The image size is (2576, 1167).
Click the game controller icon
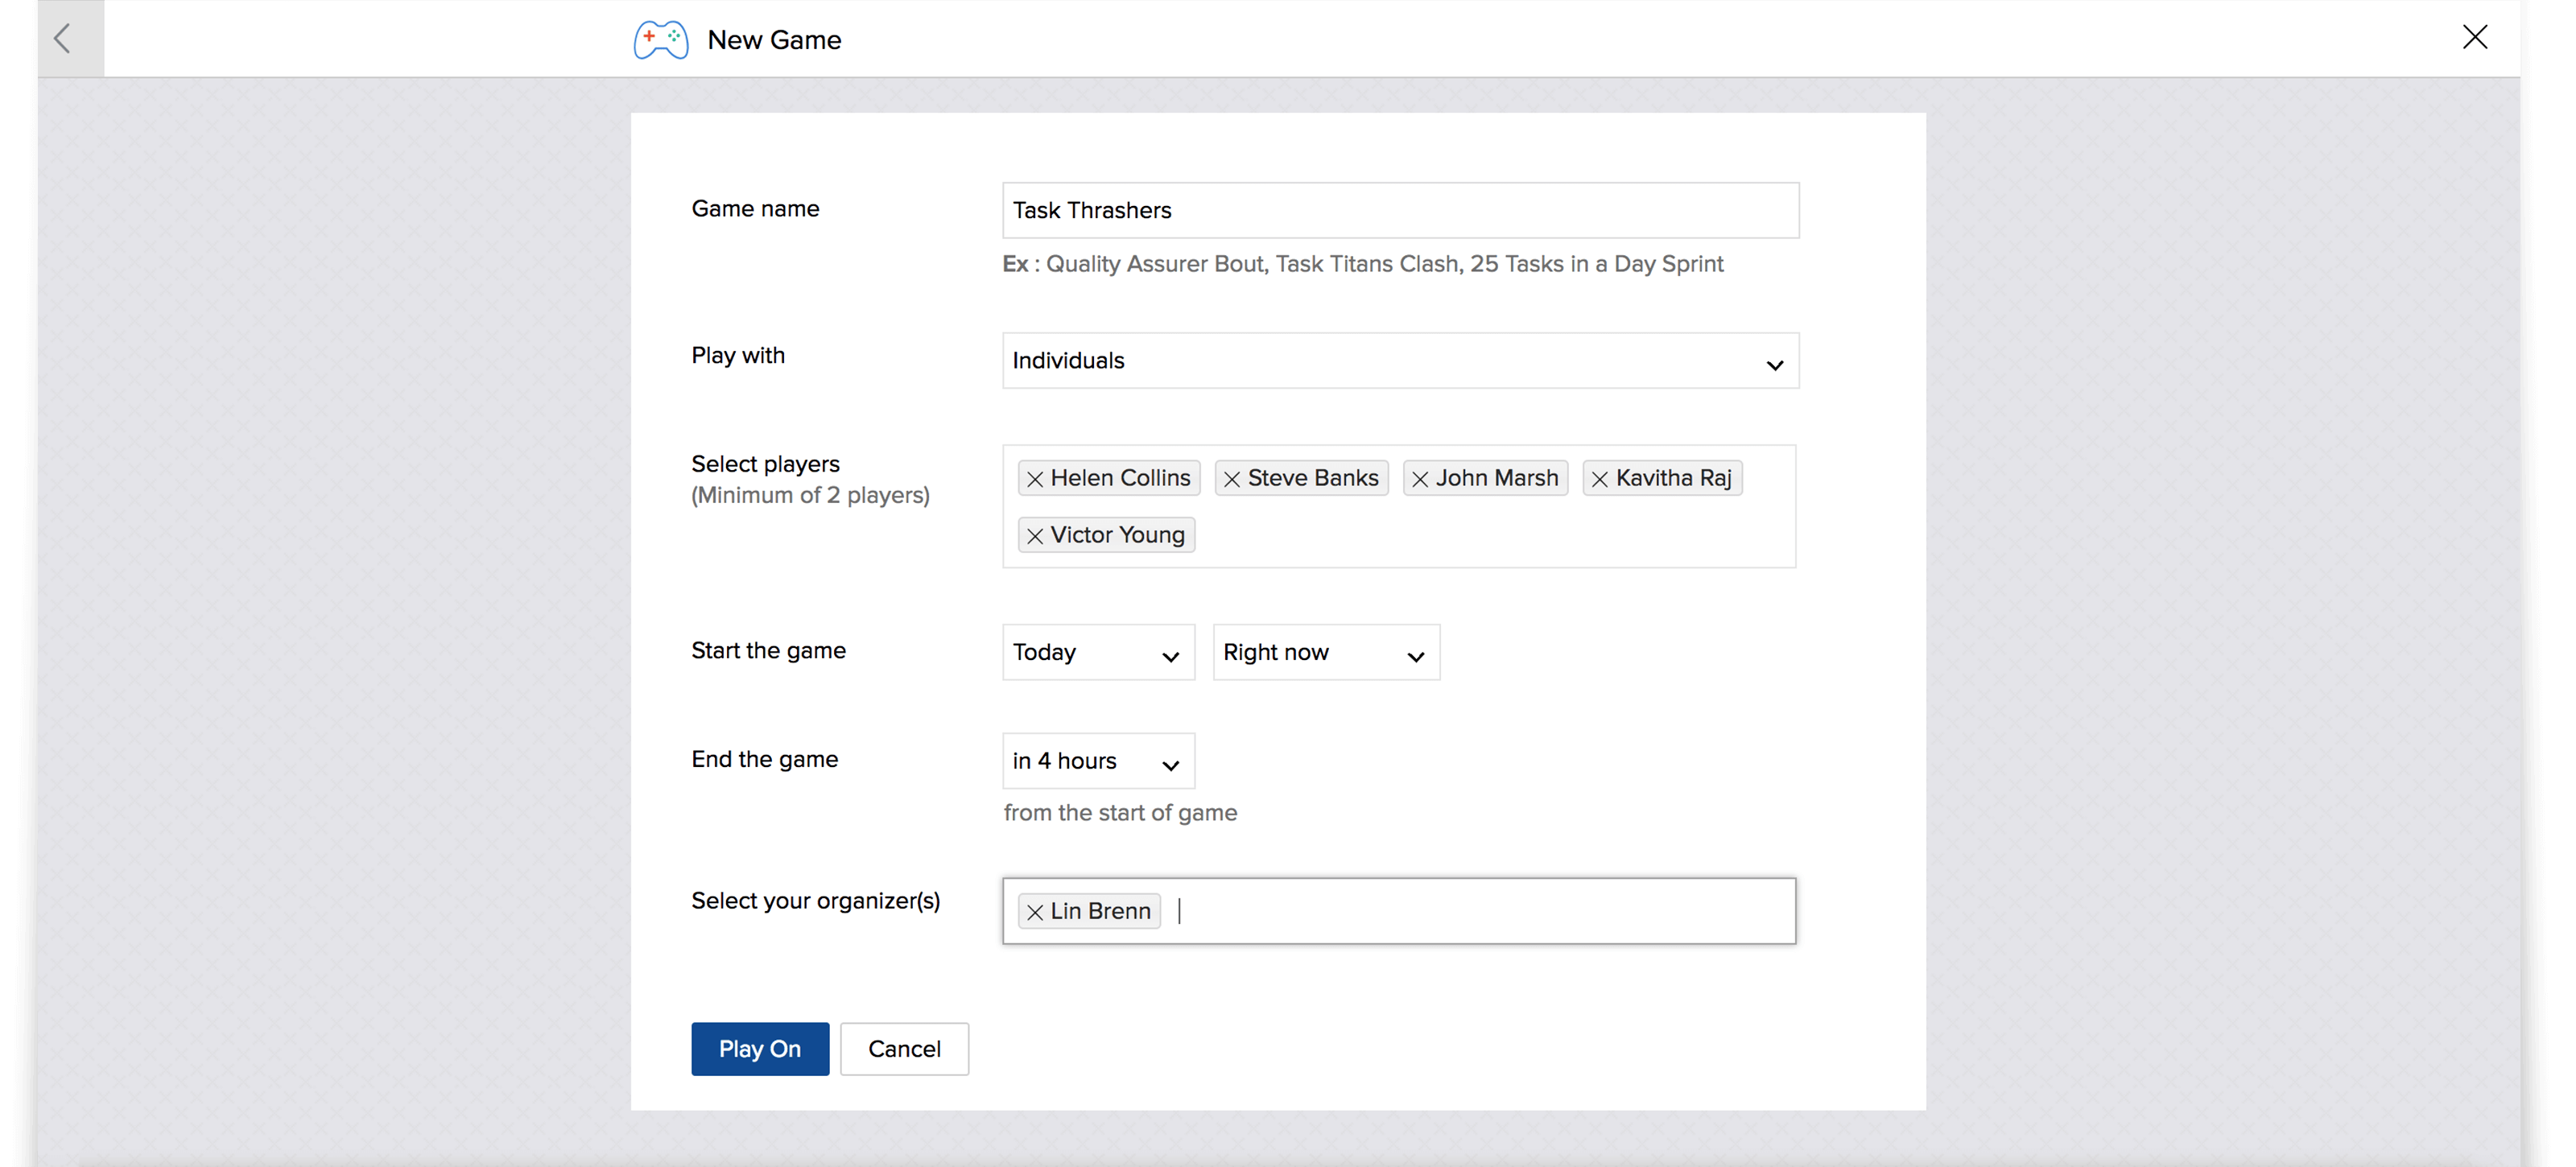pos(661,40)
